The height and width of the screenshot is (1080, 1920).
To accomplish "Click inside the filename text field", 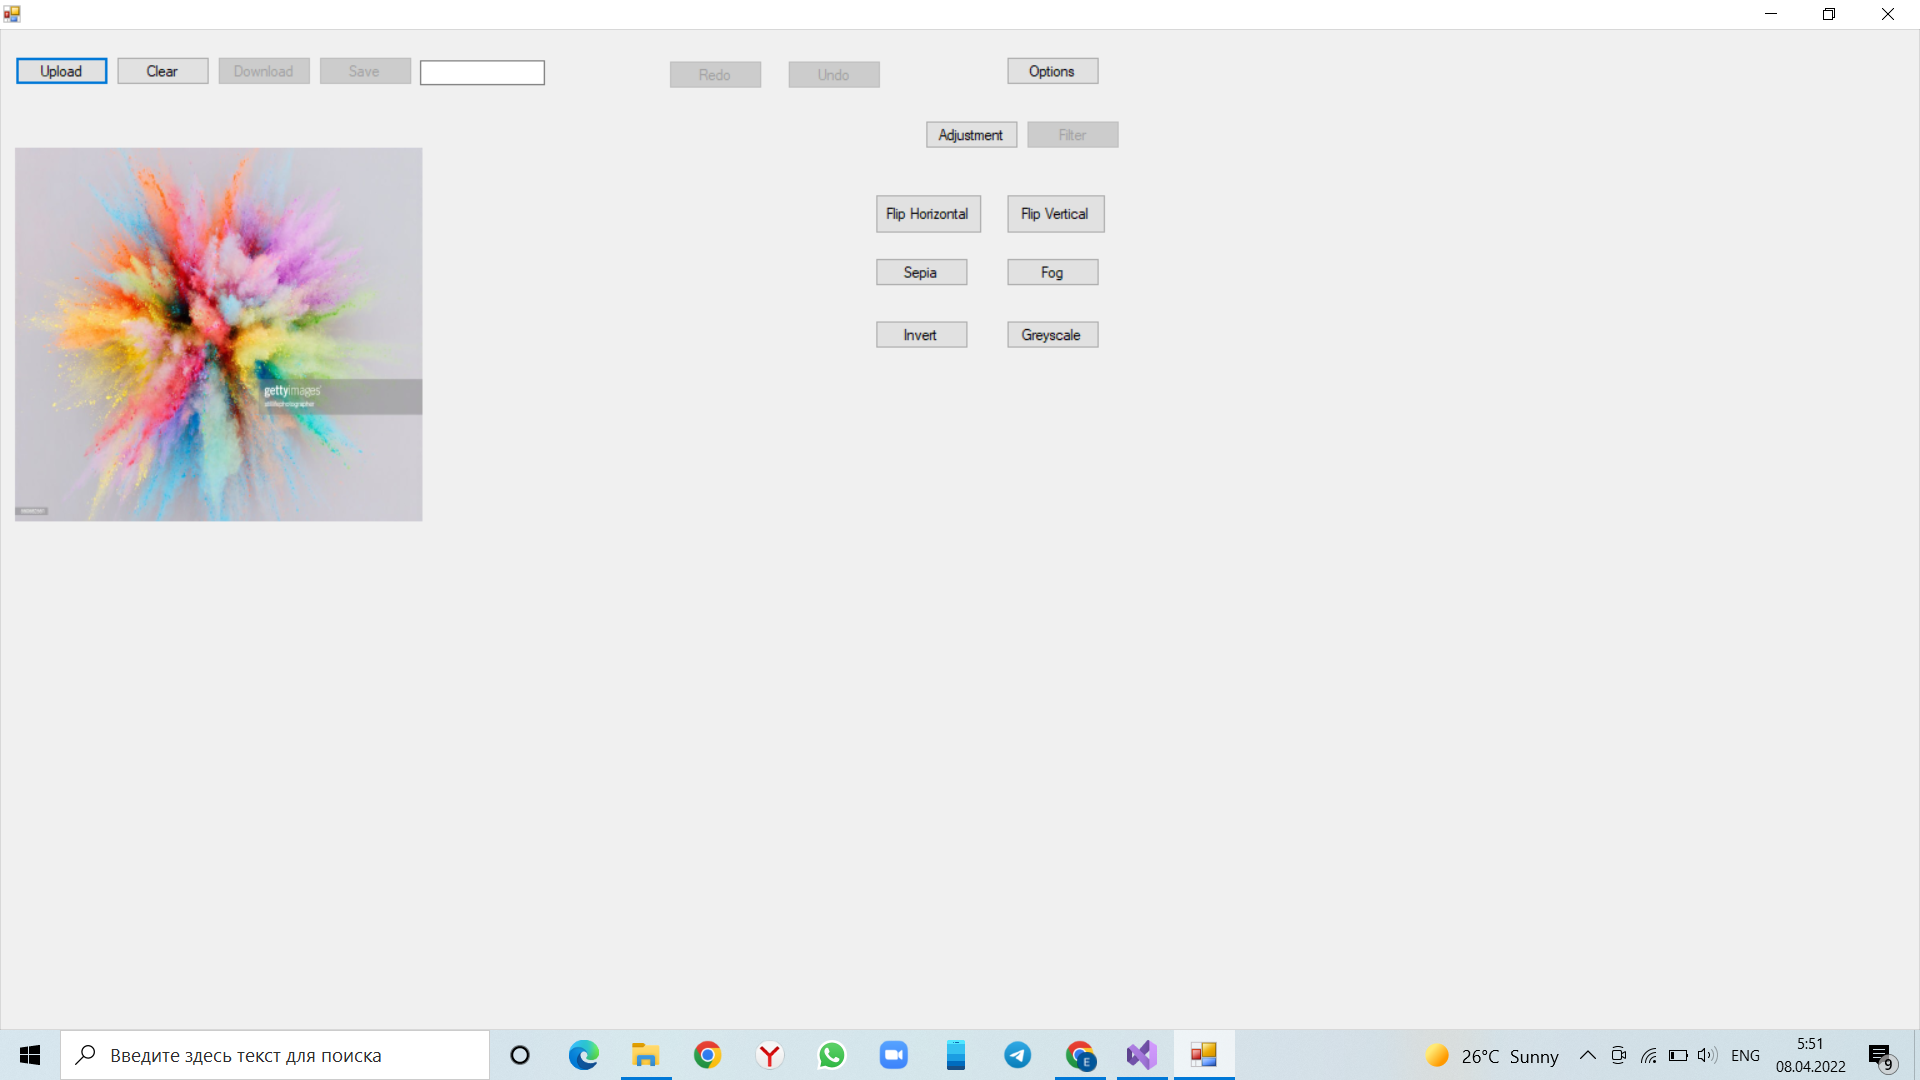I will tap(482, 72).
